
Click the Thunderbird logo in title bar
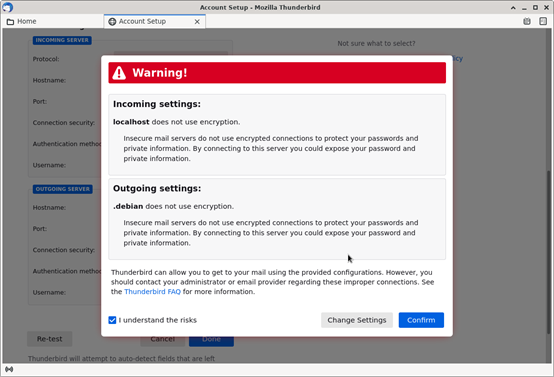coord(7,7)
